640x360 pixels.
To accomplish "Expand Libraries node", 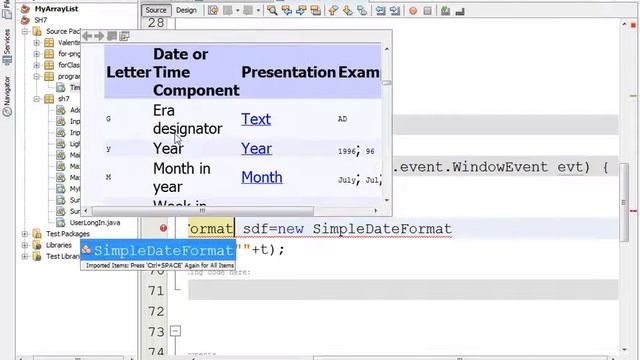I will [x=25, y=245].
